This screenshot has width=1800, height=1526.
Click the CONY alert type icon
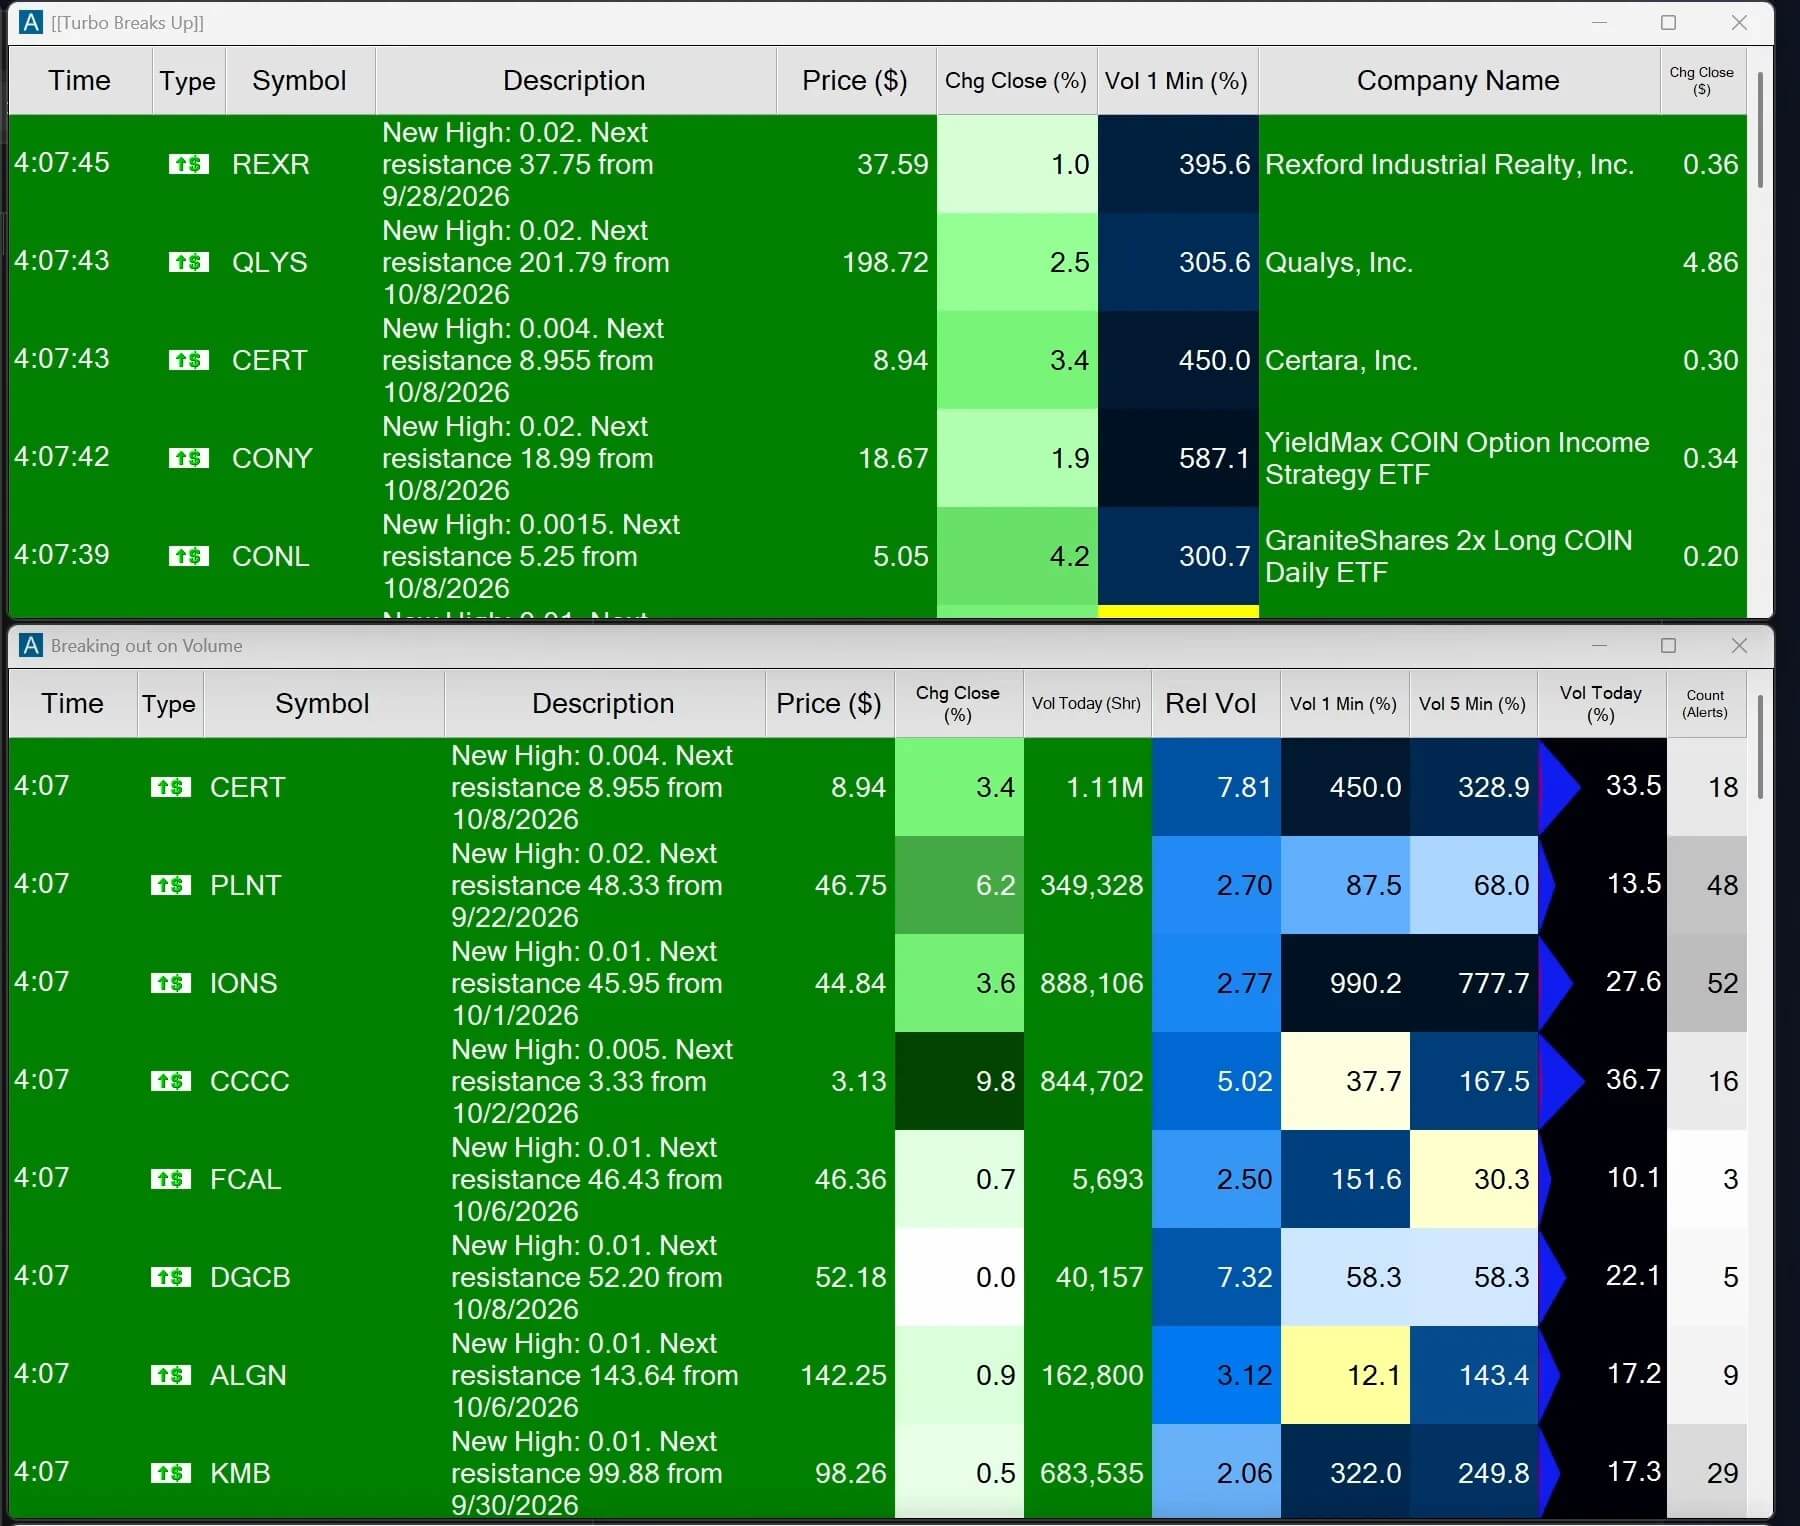(189, 458)
